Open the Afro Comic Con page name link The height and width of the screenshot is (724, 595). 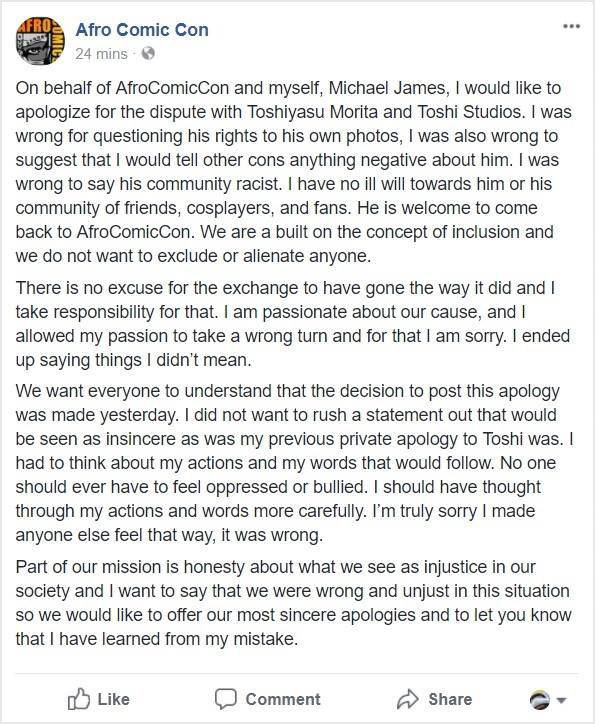click(x=142, y=30)
